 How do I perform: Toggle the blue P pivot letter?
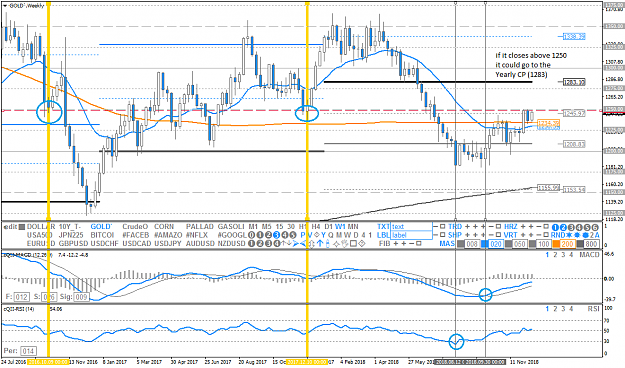click(x=303, y=235)
